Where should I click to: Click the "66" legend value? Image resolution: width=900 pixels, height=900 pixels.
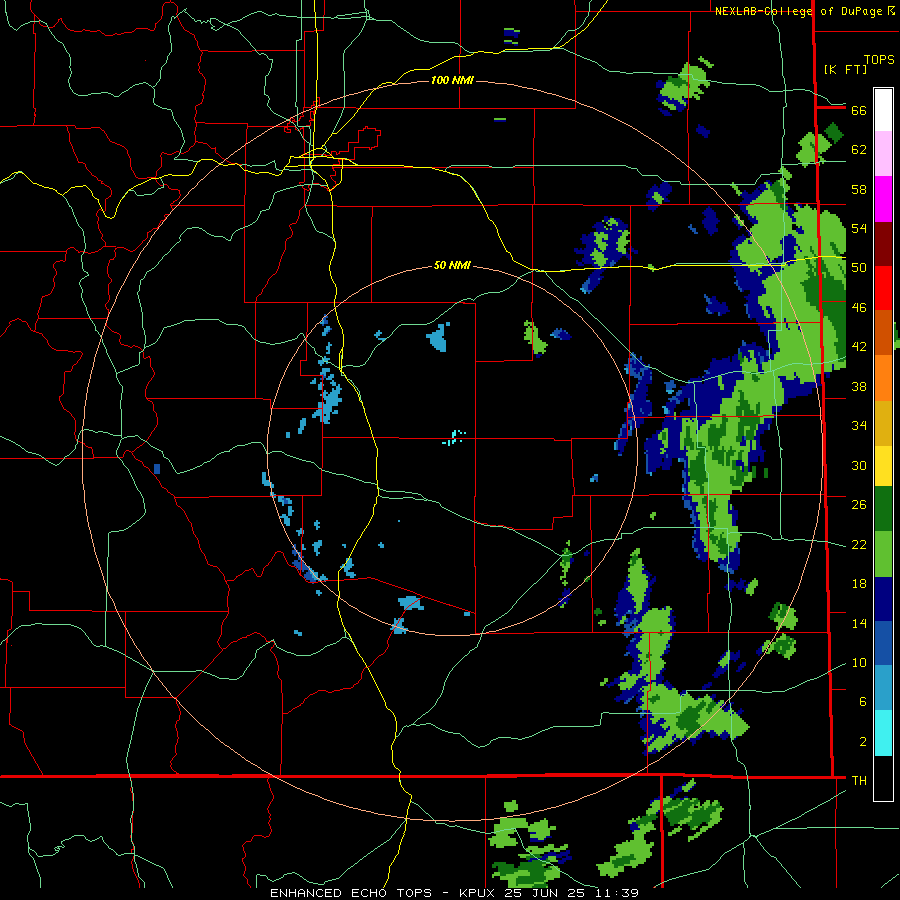tap(859, 110)
